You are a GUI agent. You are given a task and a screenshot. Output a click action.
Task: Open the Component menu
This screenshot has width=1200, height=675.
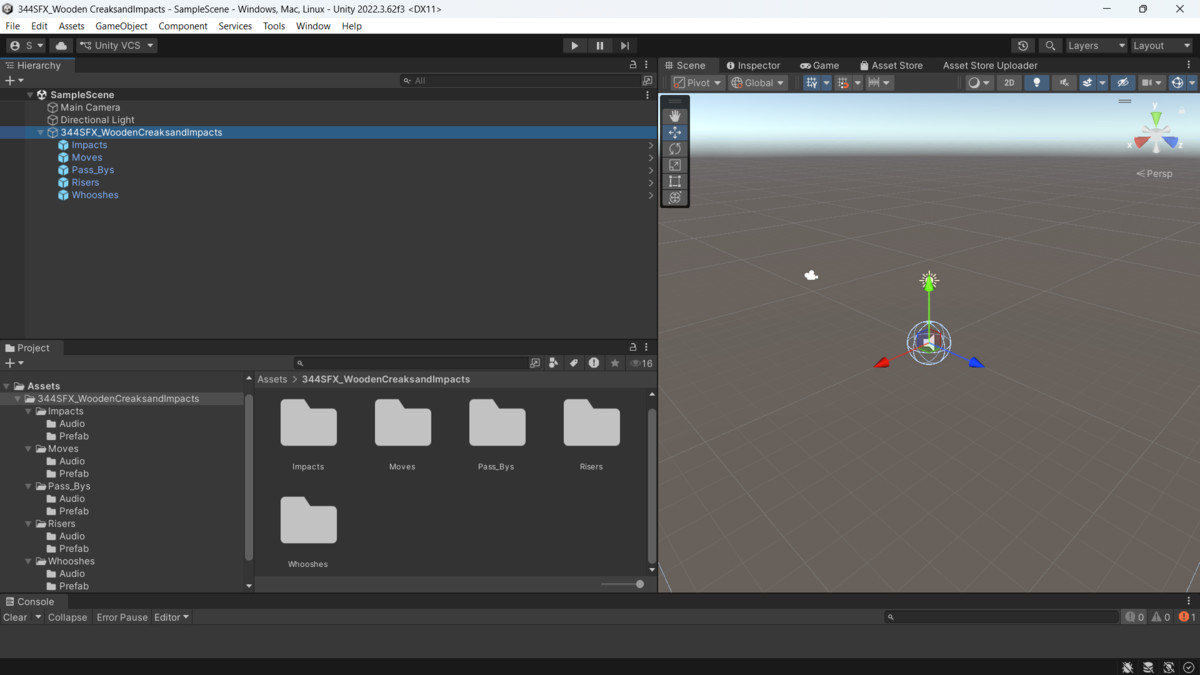click(x=183, y=26)
